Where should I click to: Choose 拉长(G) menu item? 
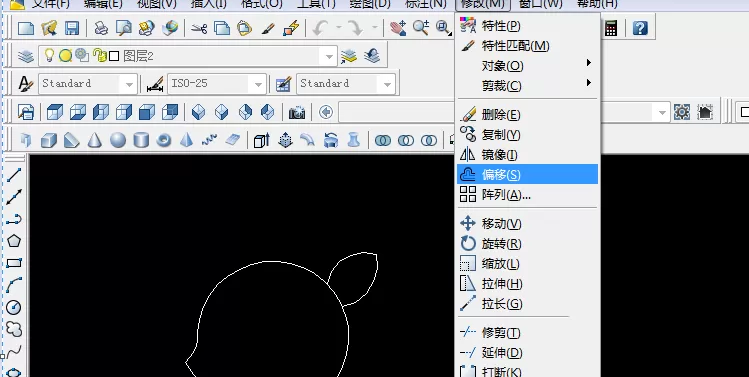527,304
